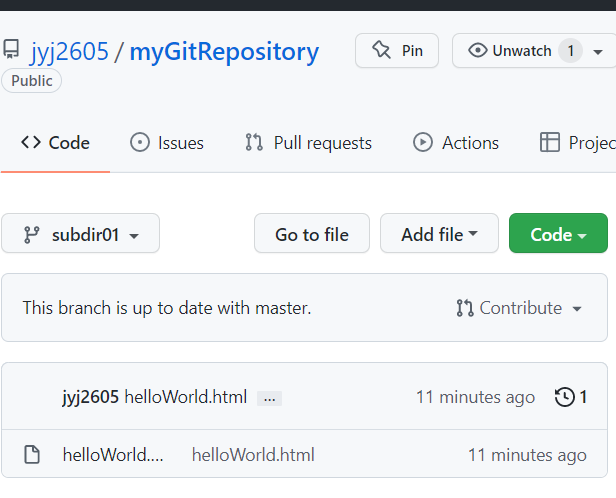Pin this repository with the Pin button
616x498 pixels.
(x=397, y=50)
